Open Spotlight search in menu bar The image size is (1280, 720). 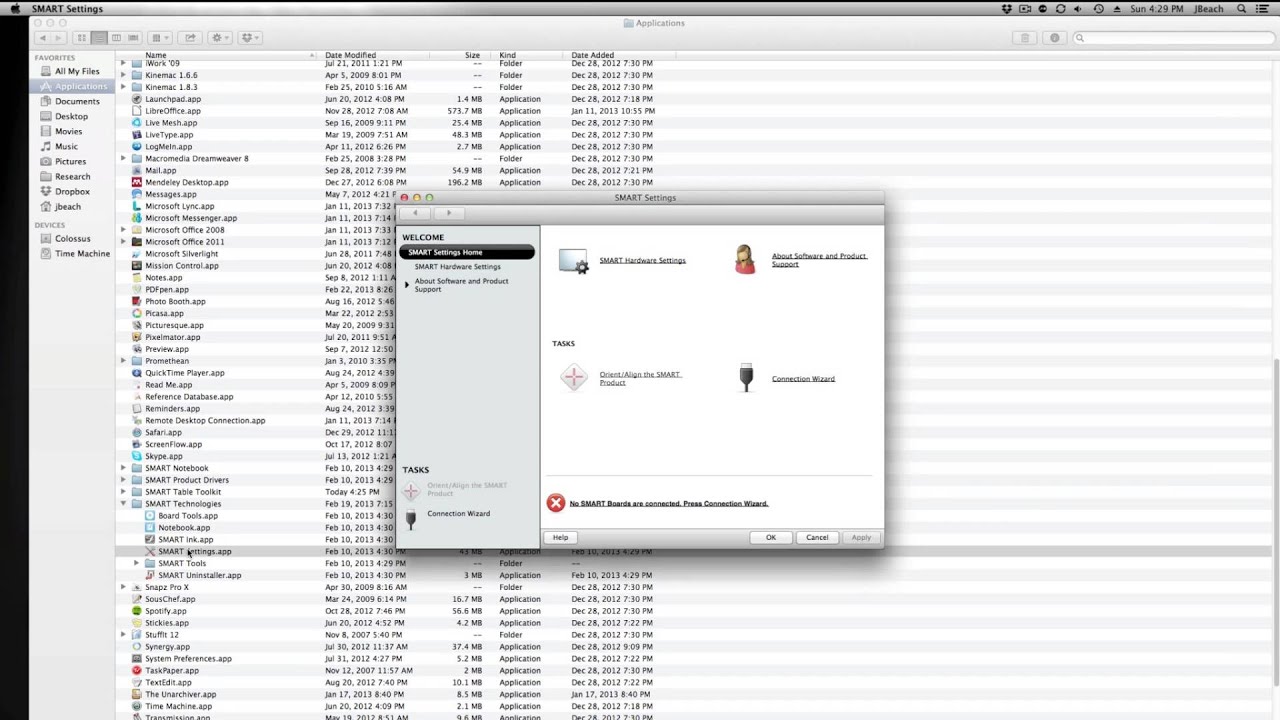1242,9
